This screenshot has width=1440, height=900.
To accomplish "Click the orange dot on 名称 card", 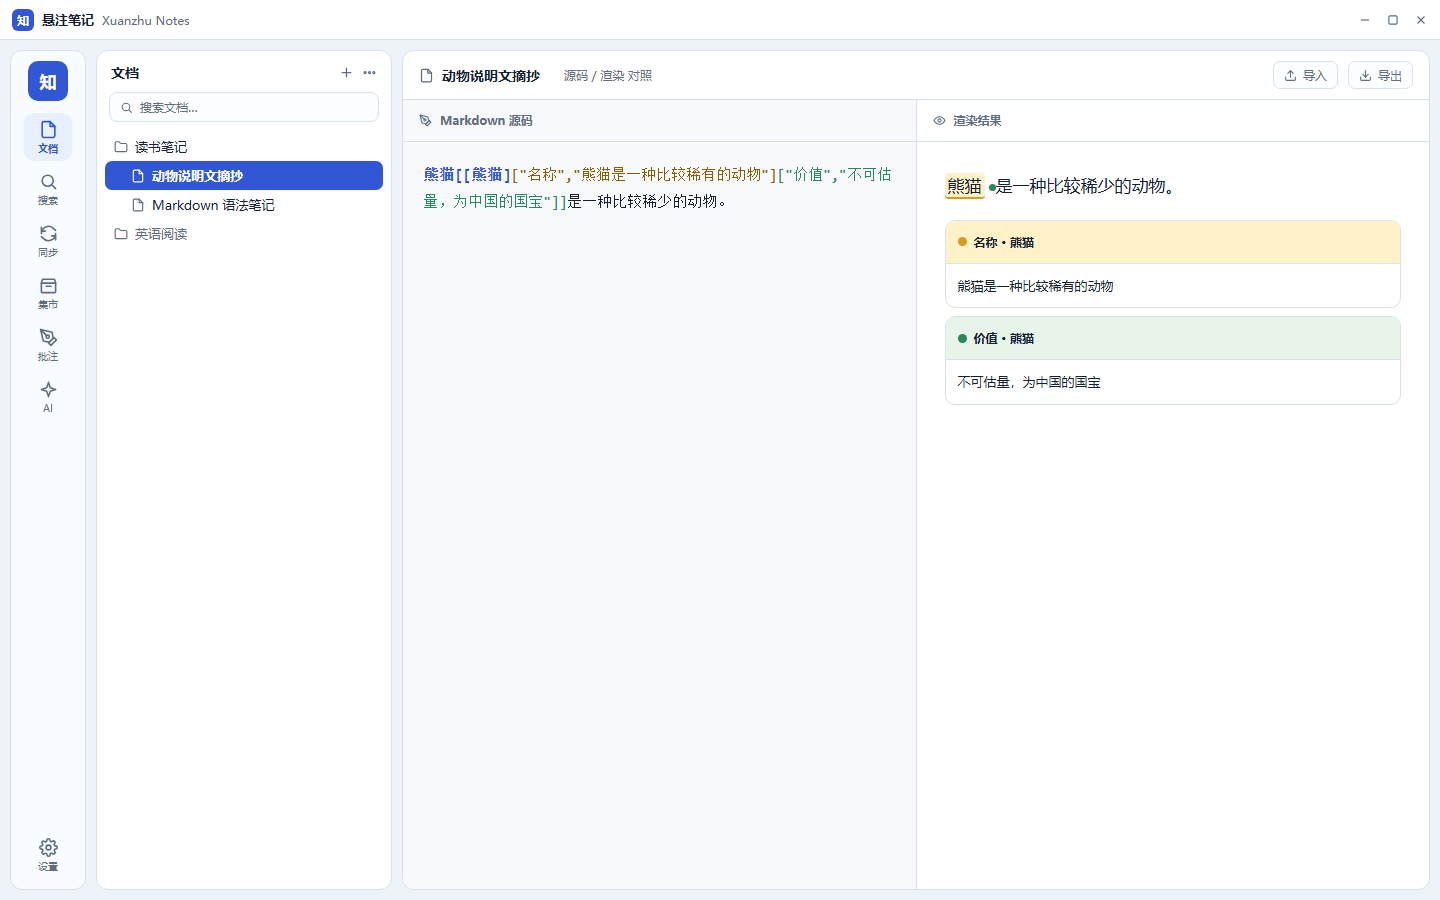I will click(x=962, y=242).
